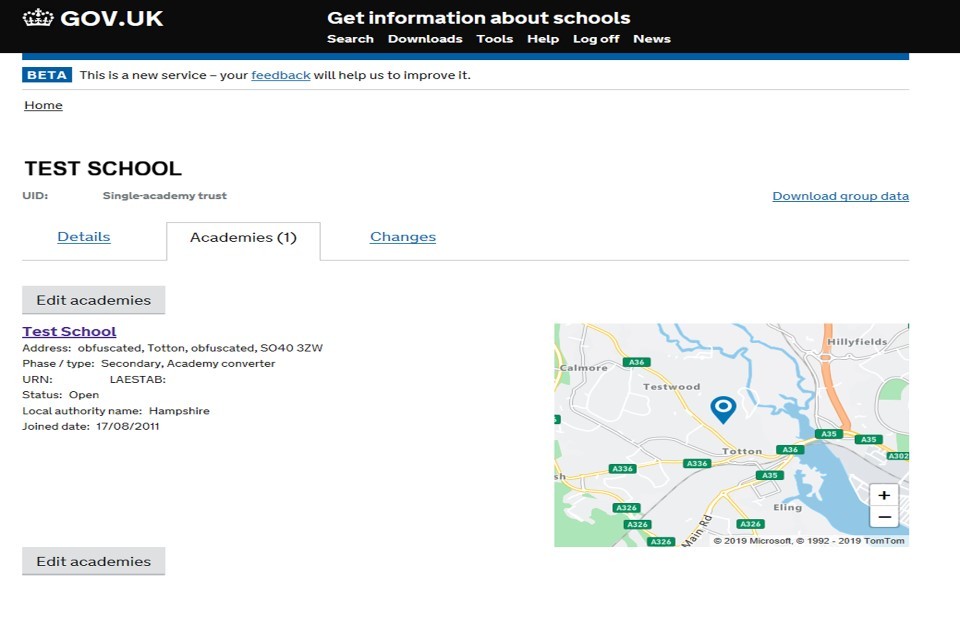
Task: Select the Academies (1) tab
Action: tap(243, 238)
